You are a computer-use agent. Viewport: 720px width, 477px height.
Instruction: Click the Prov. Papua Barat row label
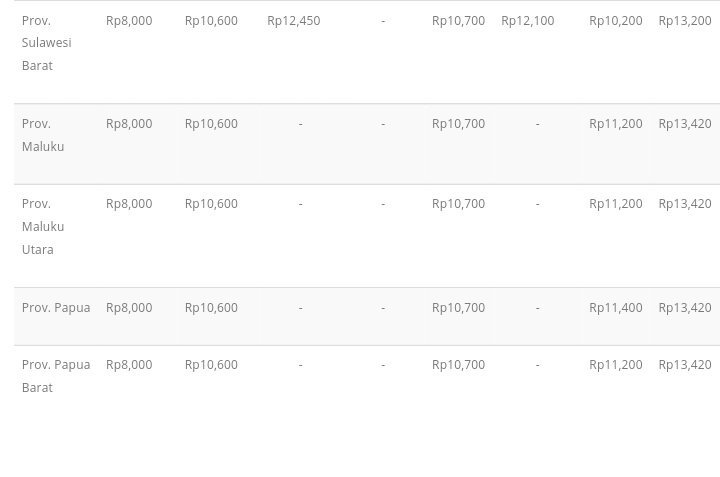coord(56,376)
